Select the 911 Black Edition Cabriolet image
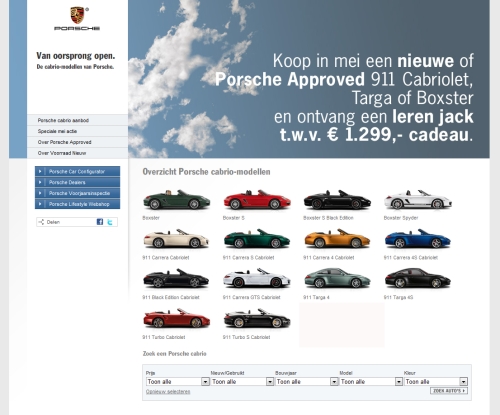The width and height of the screenshot is (500, 415). 176,278
